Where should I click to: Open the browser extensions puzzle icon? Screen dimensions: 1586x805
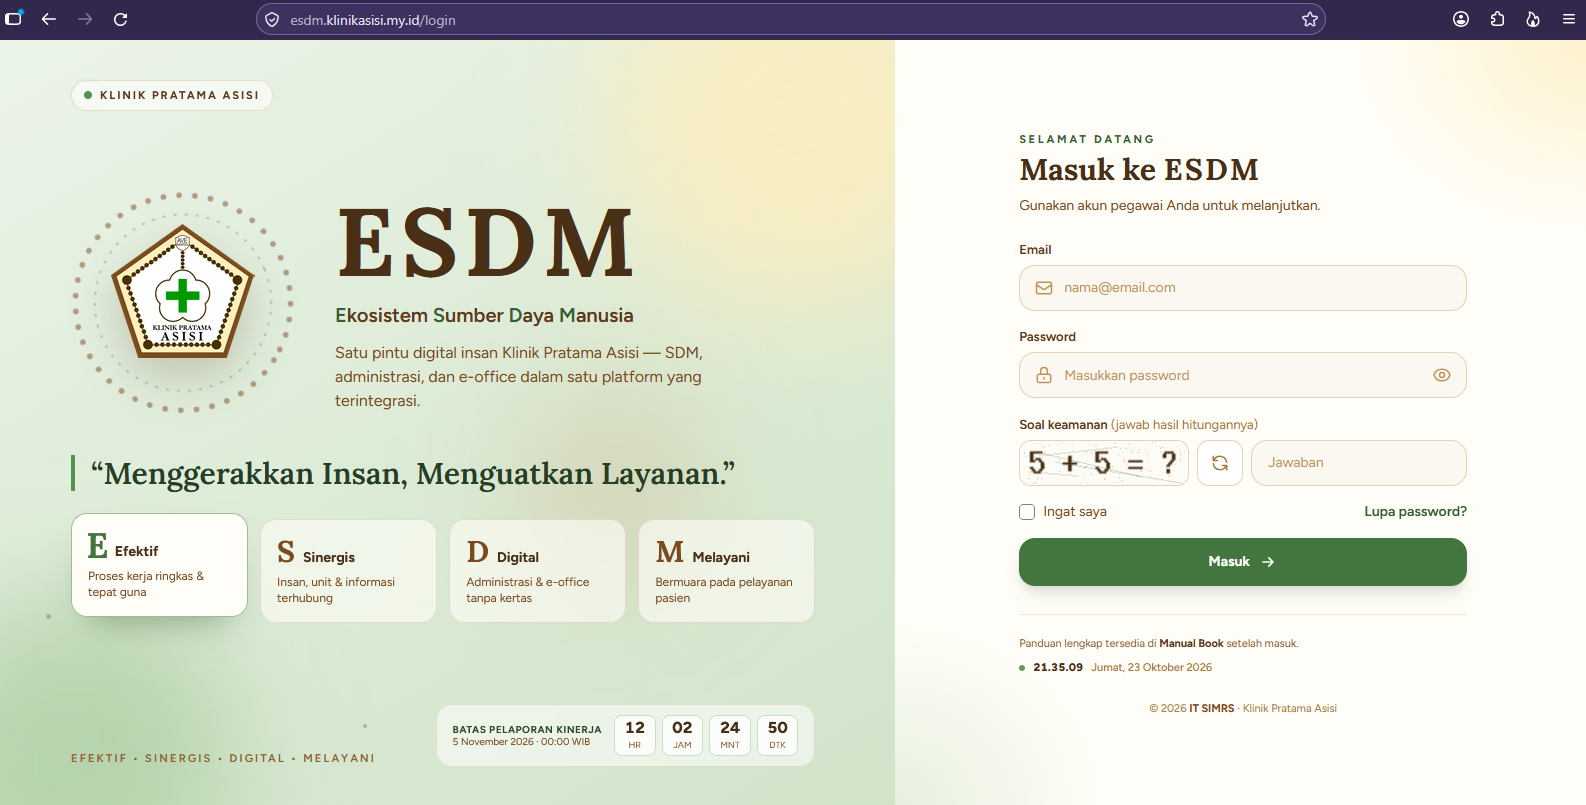pyautogui.click(x=1497, y=19)
